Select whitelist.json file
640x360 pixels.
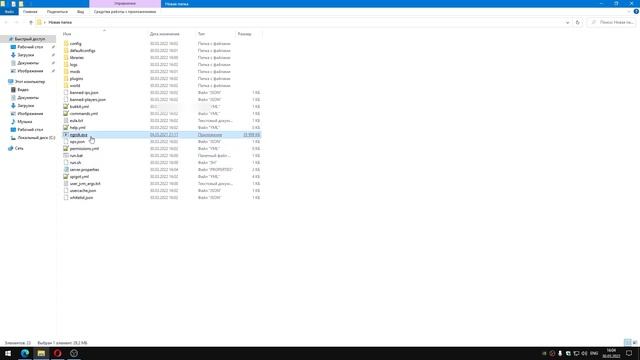pyautogui.click(x=81, y=198)
